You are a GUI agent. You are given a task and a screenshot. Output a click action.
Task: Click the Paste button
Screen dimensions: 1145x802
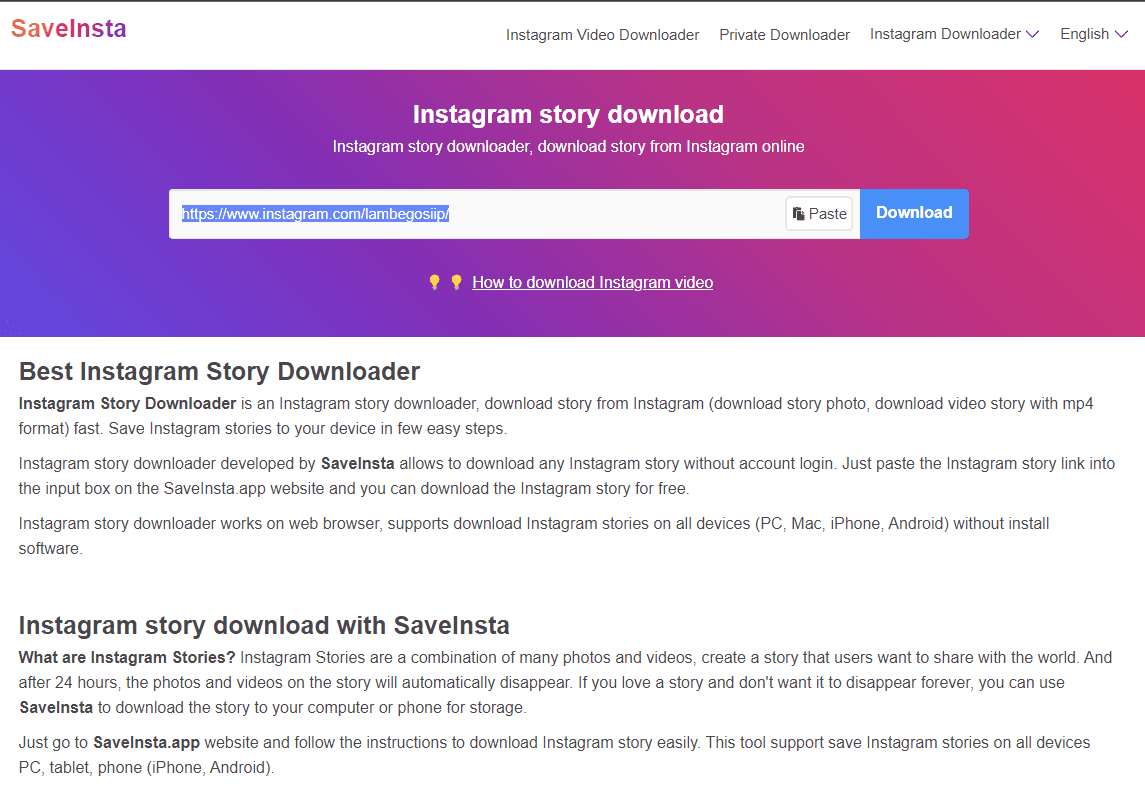819,213
